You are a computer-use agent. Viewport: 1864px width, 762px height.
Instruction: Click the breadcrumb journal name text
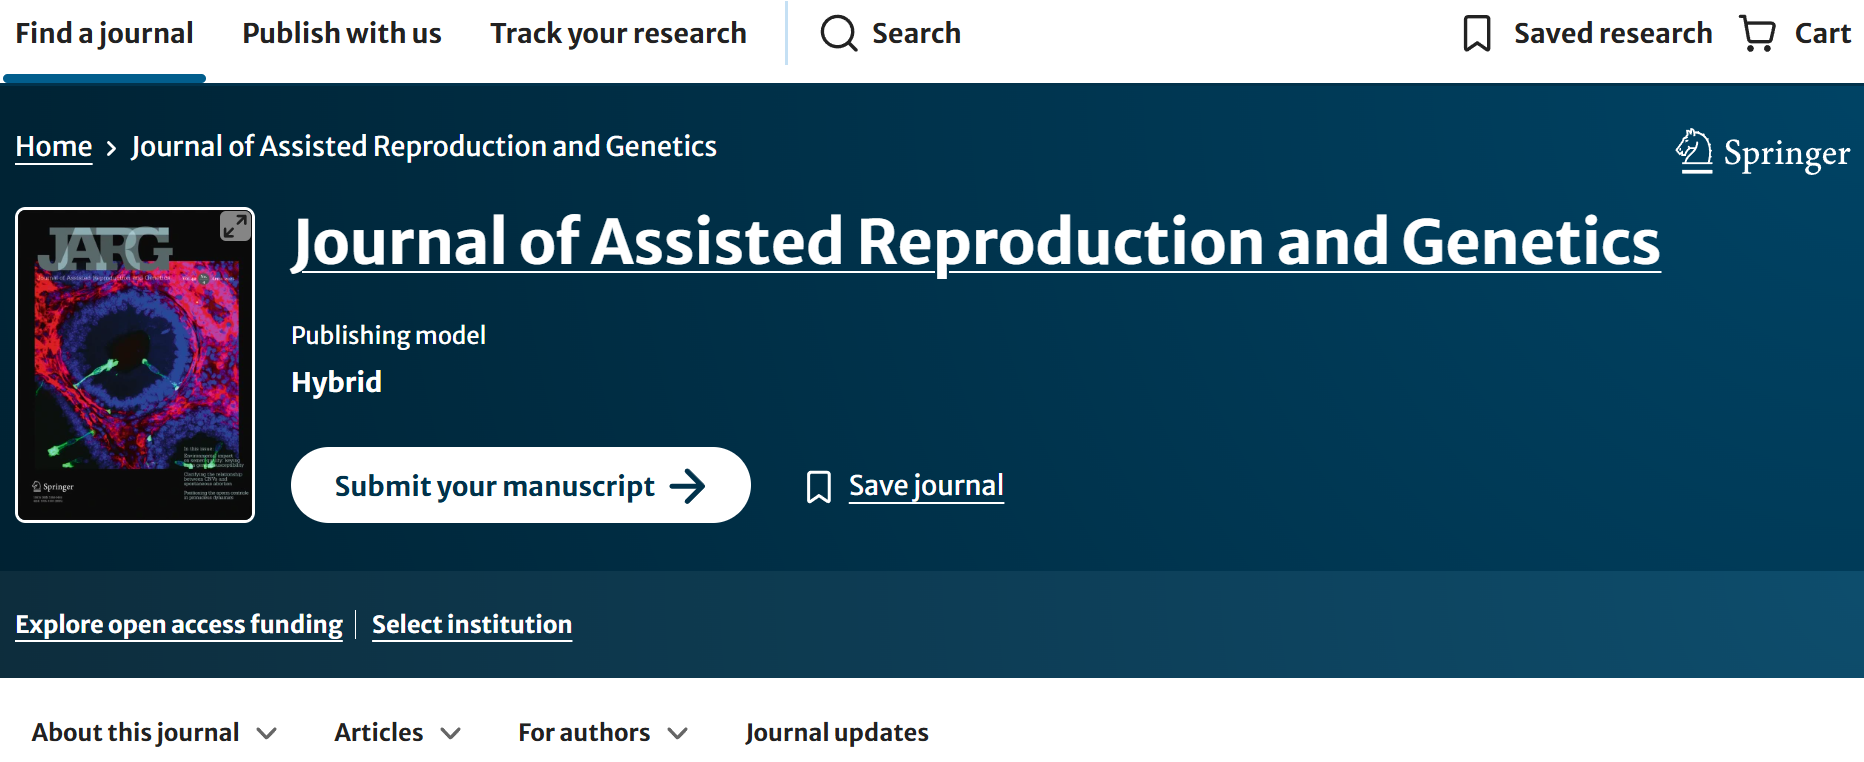click(424, 147)
